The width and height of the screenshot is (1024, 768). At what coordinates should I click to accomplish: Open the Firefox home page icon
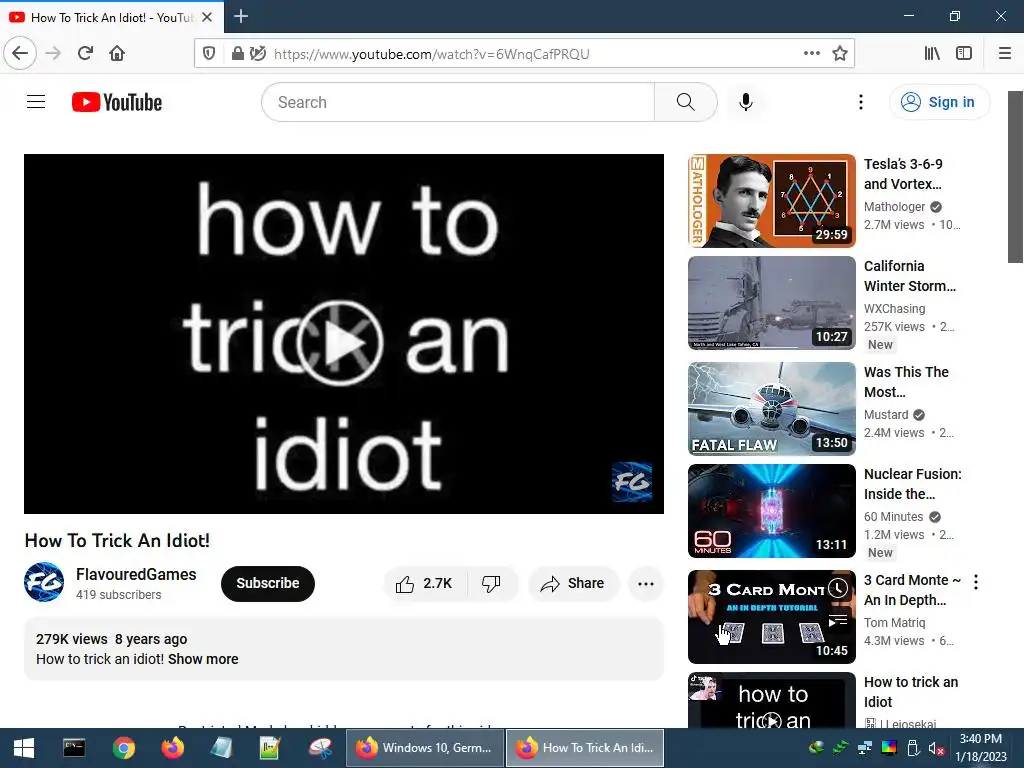point(117,53)
